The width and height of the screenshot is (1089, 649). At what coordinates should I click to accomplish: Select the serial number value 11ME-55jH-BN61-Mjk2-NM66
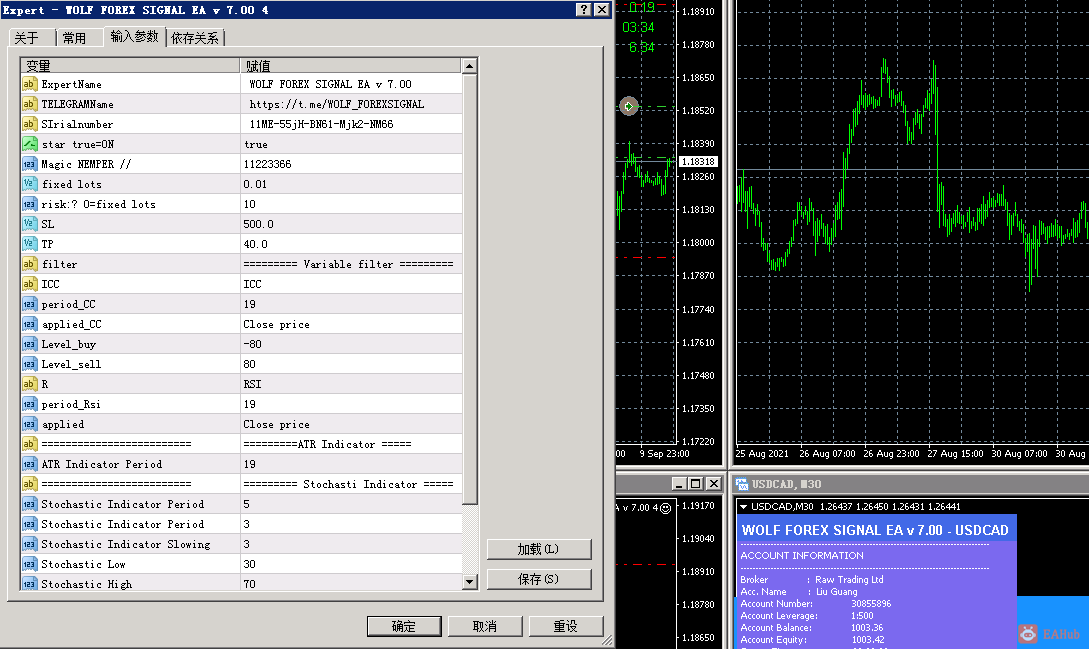point(351,124)
